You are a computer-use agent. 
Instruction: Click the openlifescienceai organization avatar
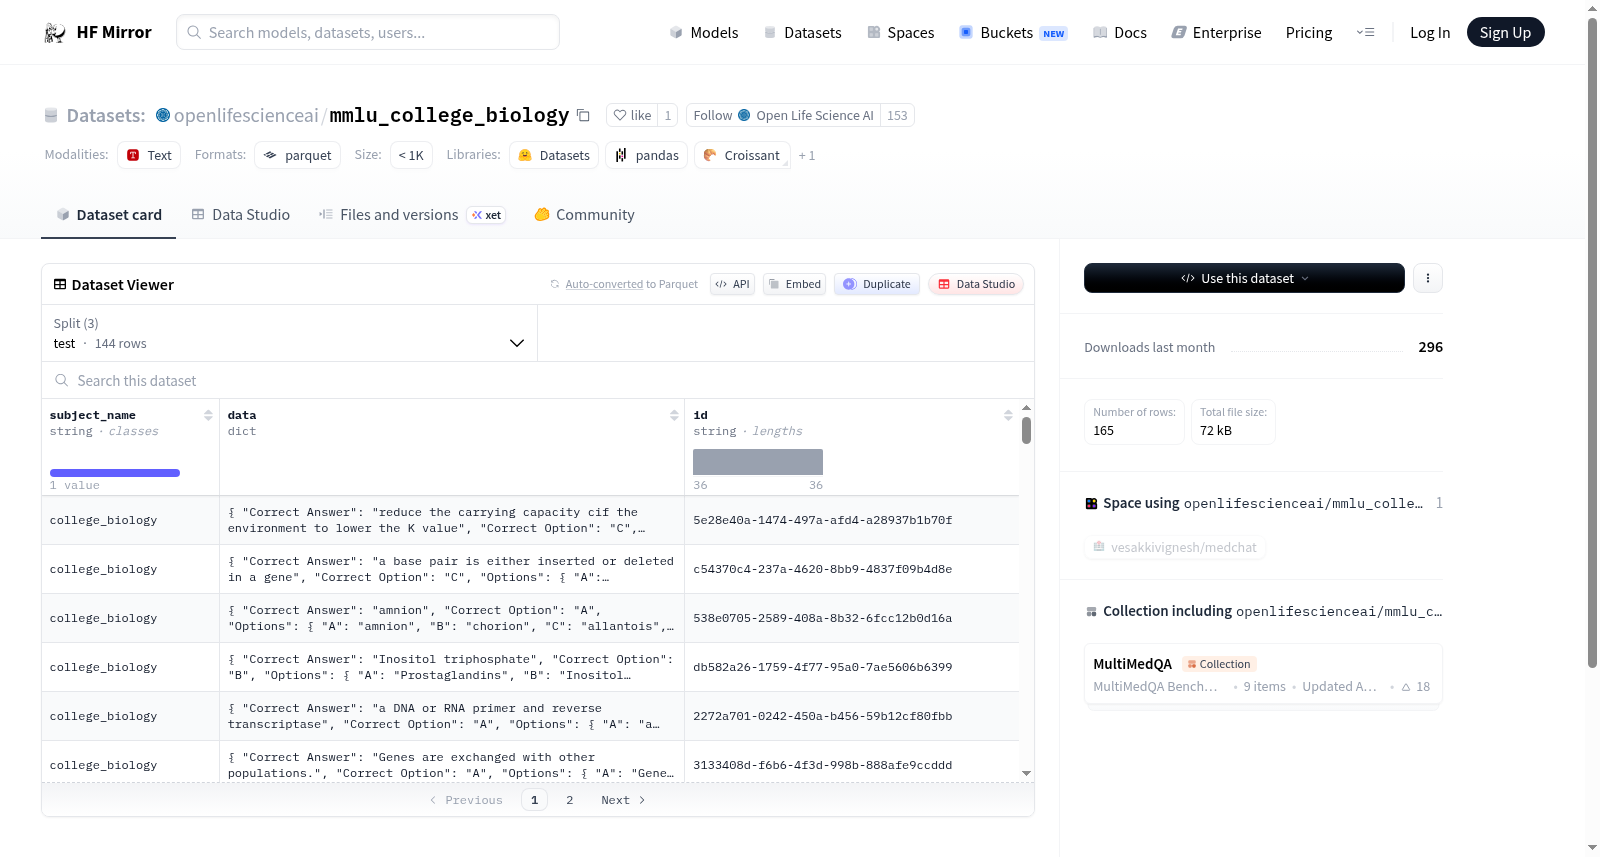click(x=163, y=115)
